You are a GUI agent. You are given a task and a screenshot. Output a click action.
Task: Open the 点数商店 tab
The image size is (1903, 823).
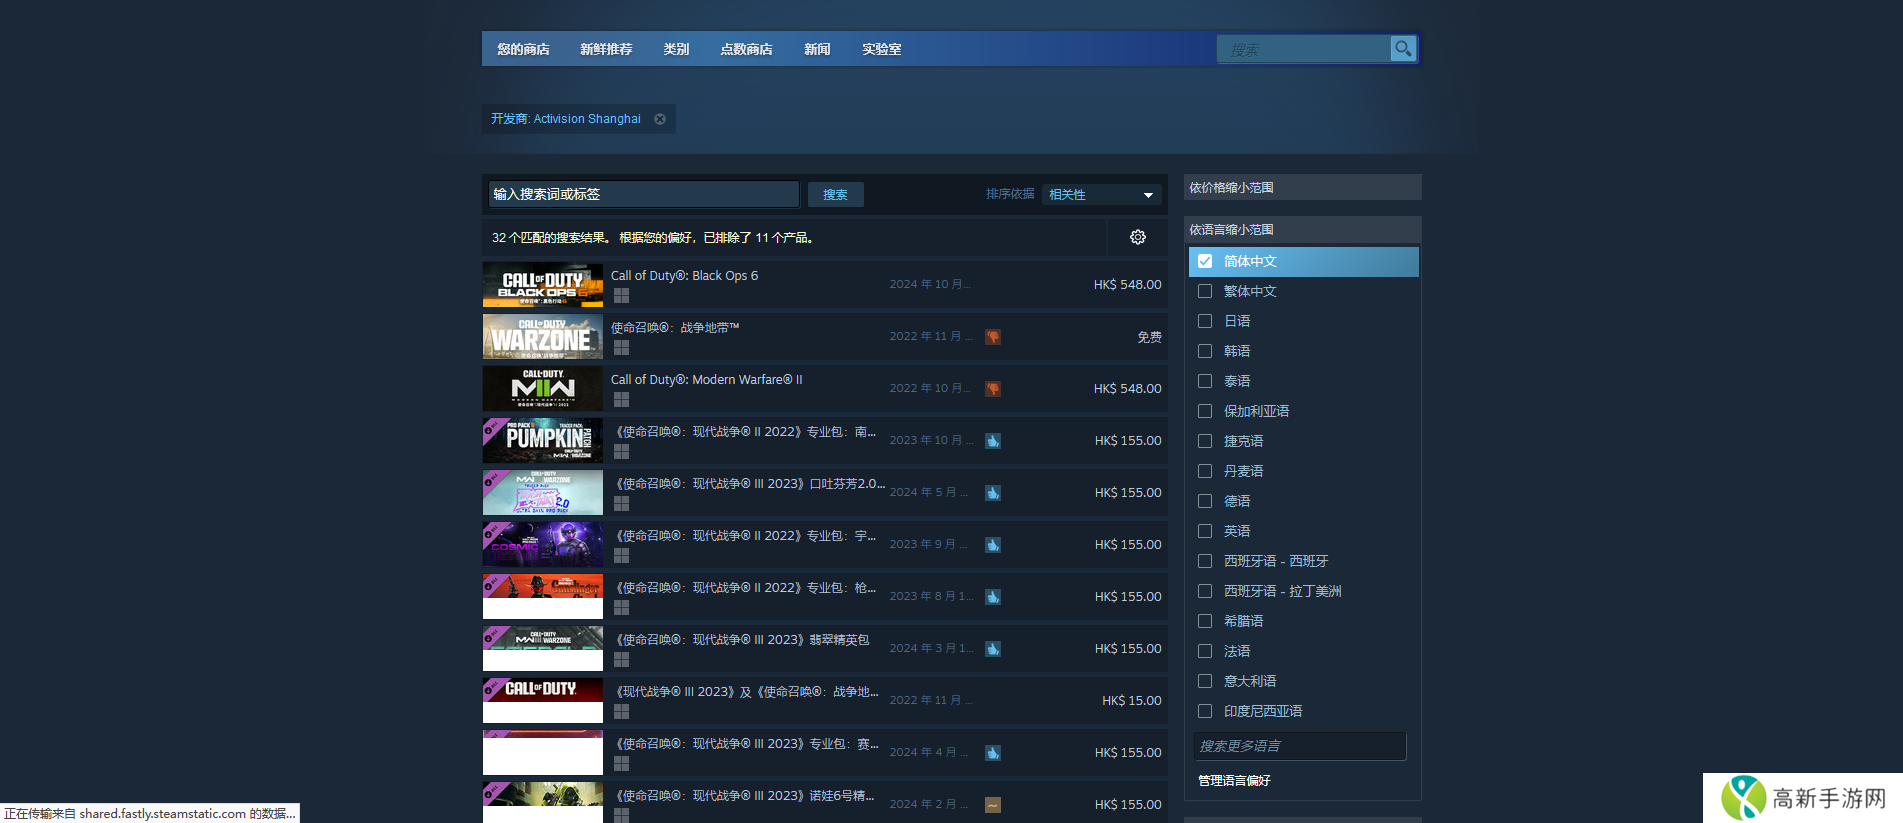746,49
